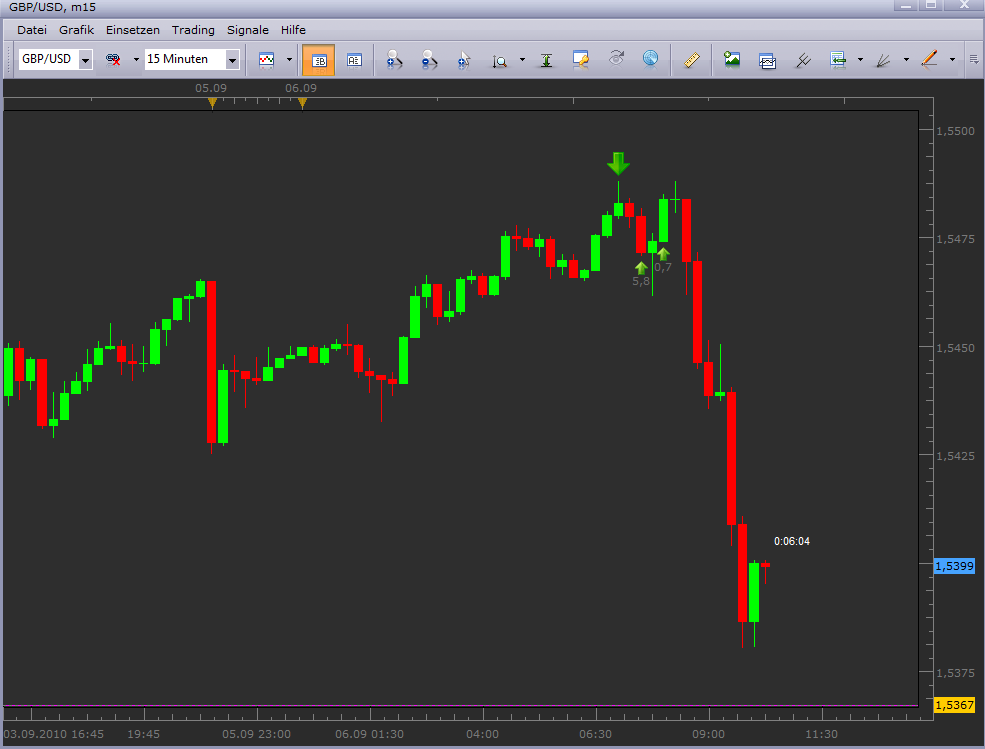Click the yellow 1,5367 price label
985x749 pixels.
click(x=954, y=705)
